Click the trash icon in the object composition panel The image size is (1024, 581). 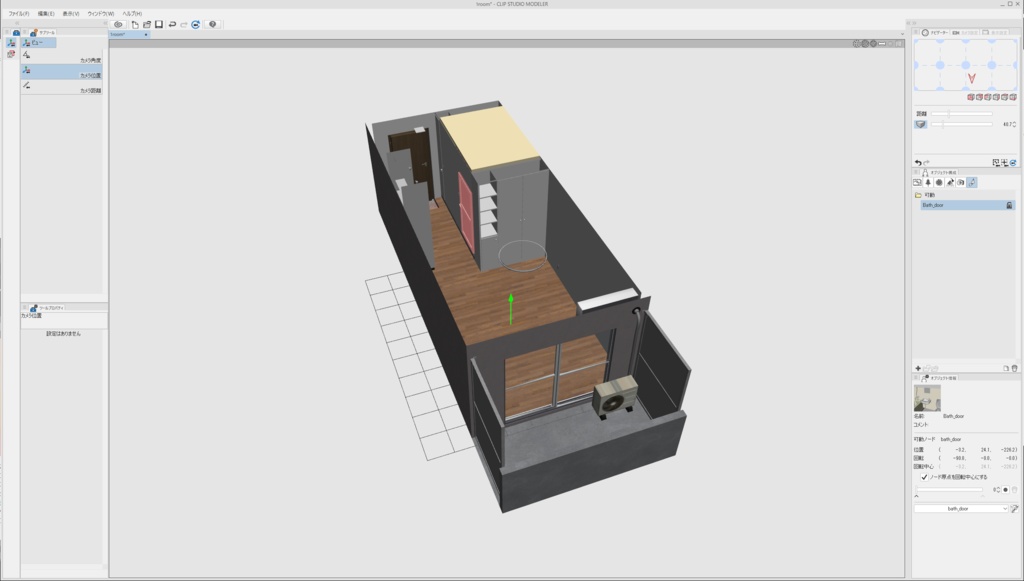tap(1015, 368)
